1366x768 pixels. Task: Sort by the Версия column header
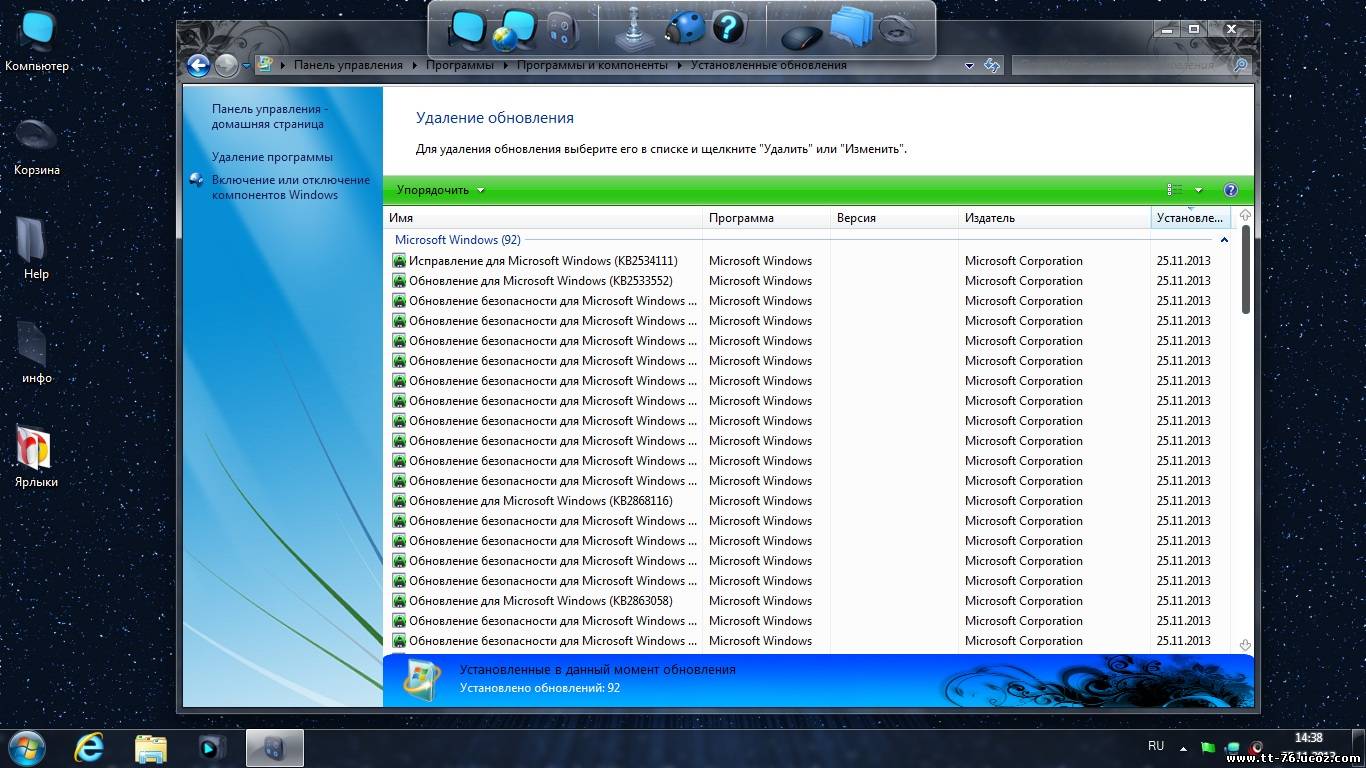coord(894,218)
